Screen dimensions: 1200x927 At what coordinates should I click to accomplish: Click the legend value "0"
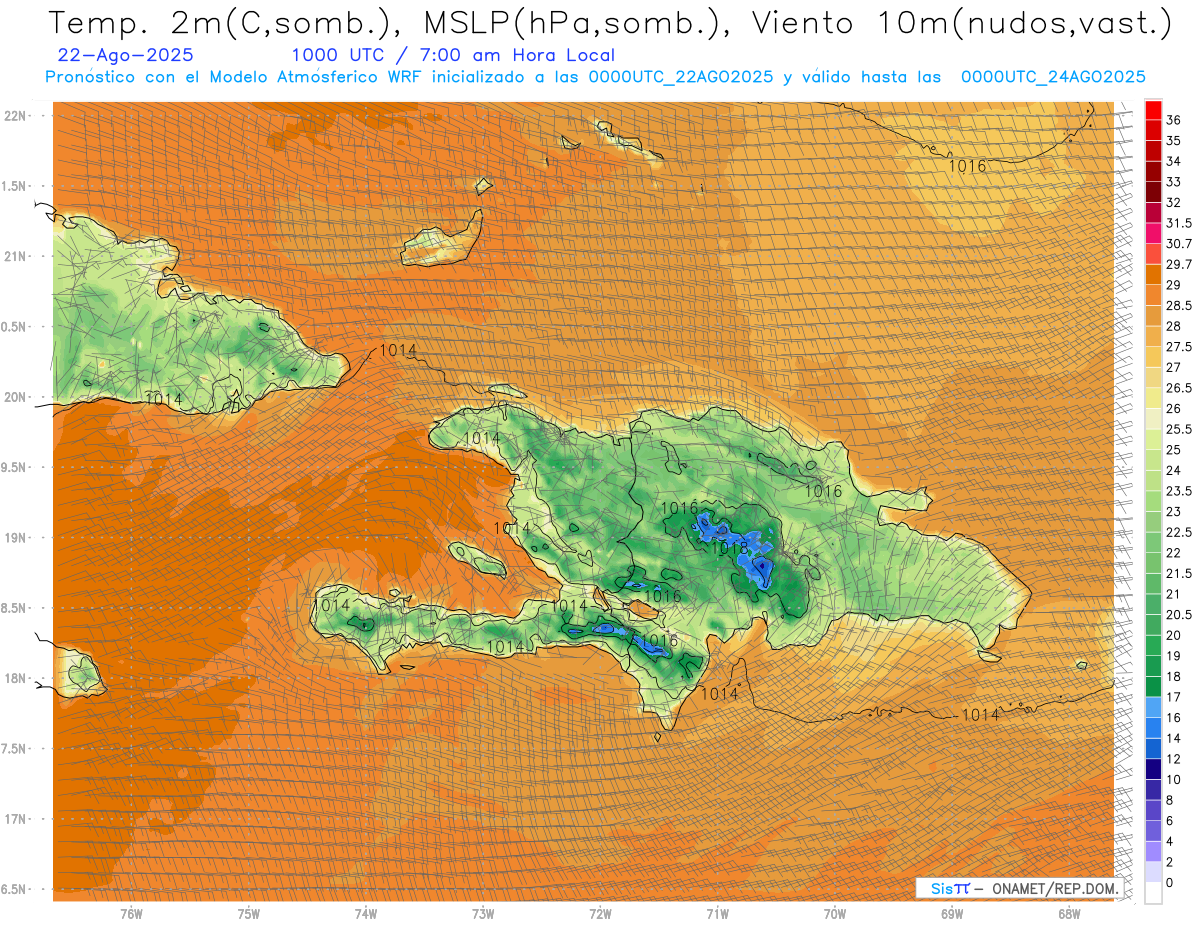1170,883
